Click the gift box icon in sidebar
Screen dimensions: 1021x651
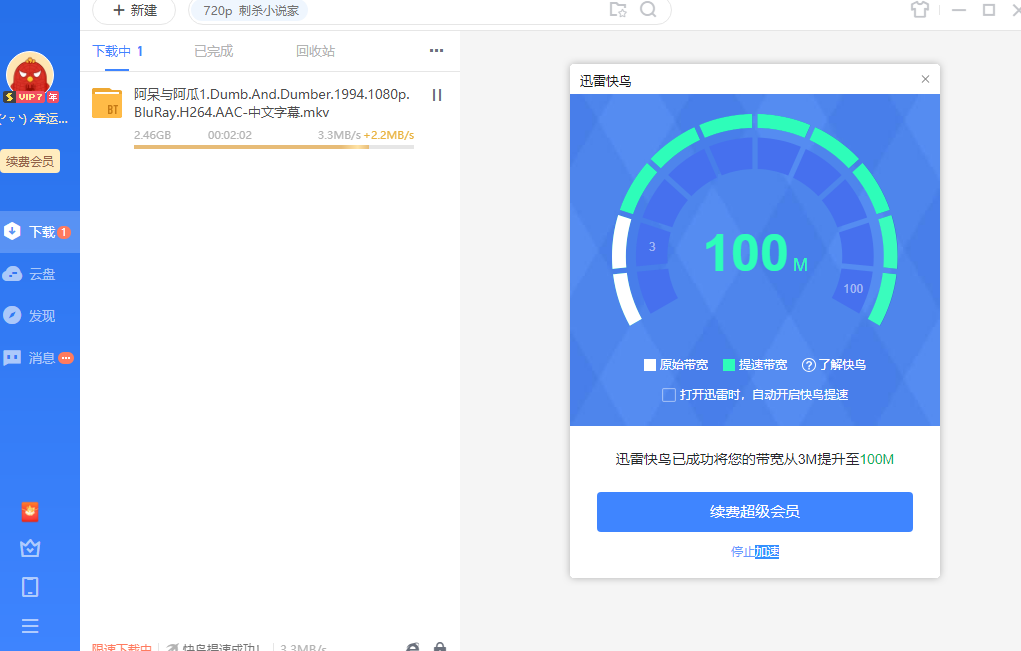point(29,548)
